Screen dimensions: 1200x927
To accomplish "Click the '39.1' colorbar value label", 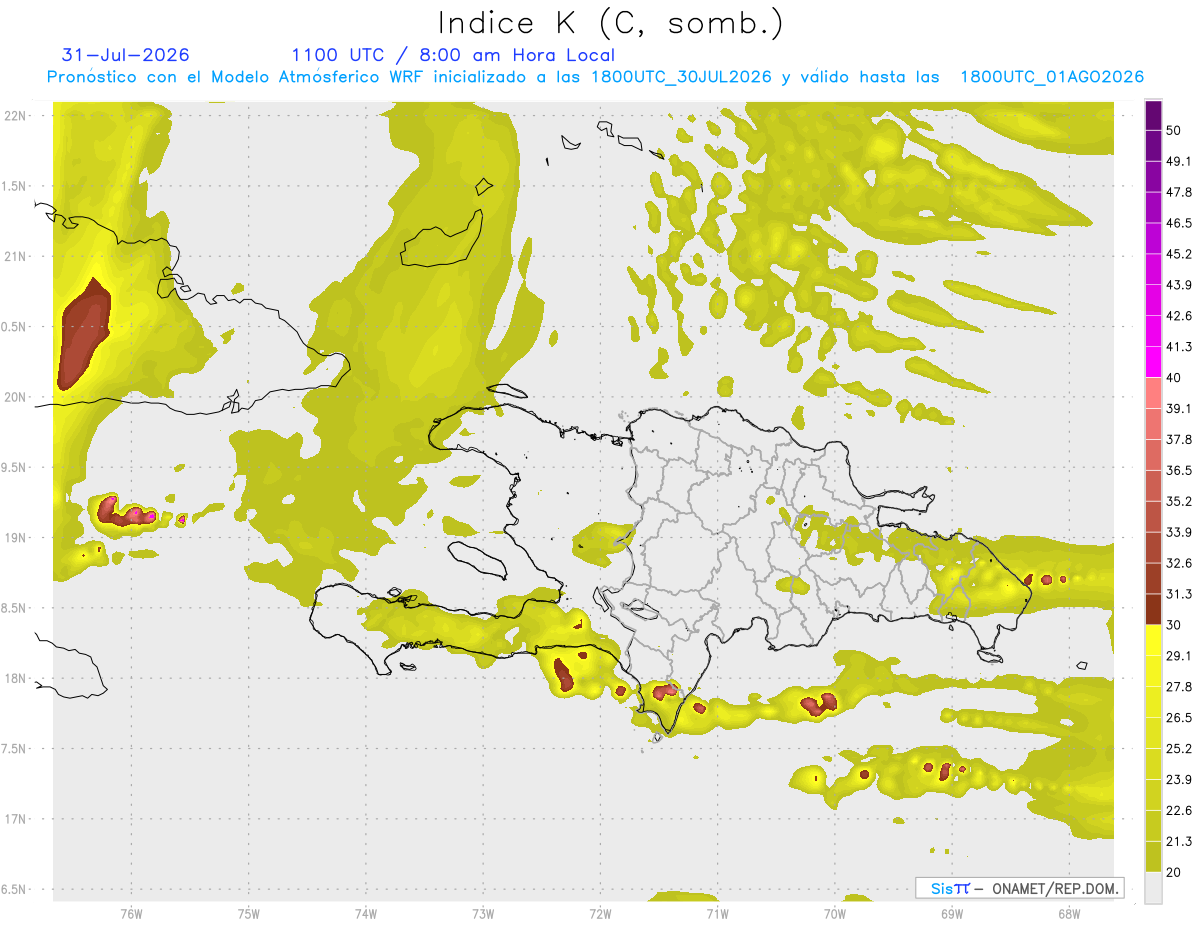I will pyautogui.click(x=1179, y=408).
